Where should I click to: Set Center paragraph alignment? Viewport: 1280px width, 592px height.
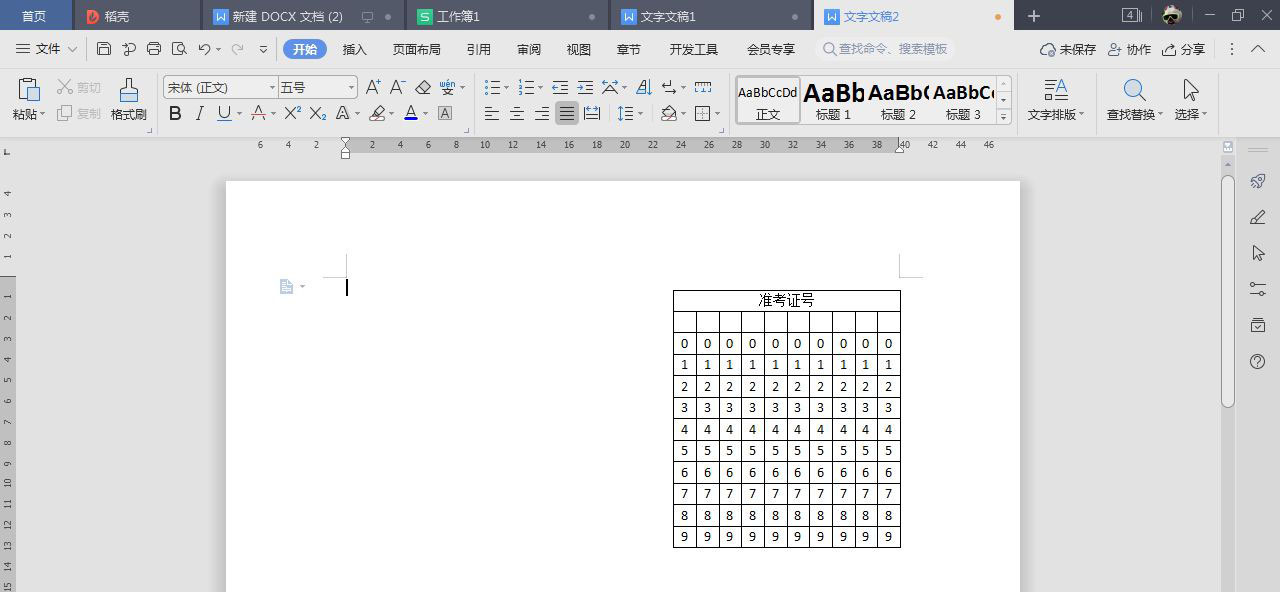point(517,114)
